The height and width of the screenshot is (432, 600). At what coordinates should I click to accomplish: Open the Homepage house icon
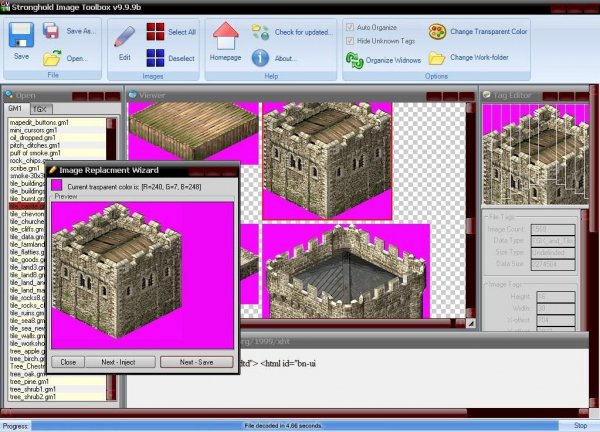tap(226, 40)
